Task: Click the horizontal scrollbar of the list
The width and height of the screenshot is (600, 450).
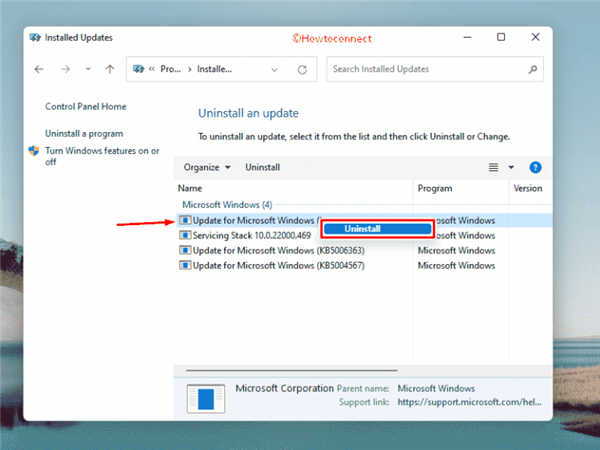Action: (x=292, y=370)
